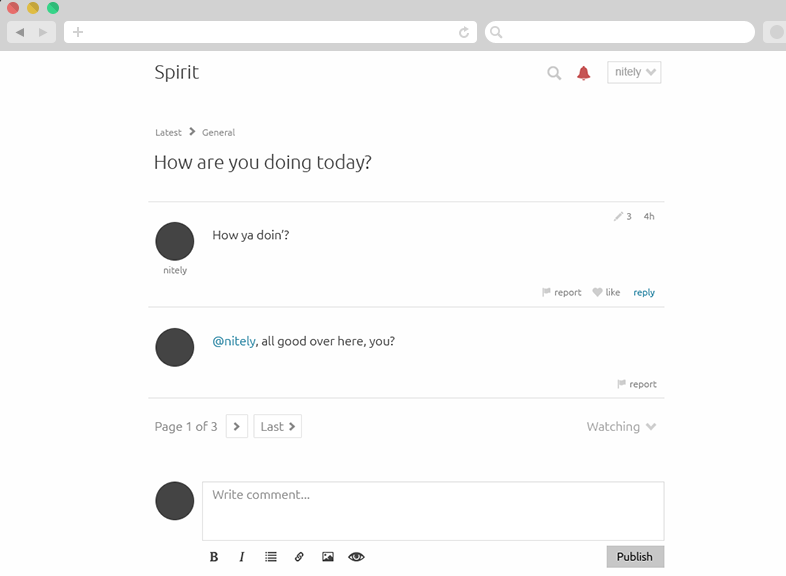Go to next page with chevron button

tap(237, 427)
